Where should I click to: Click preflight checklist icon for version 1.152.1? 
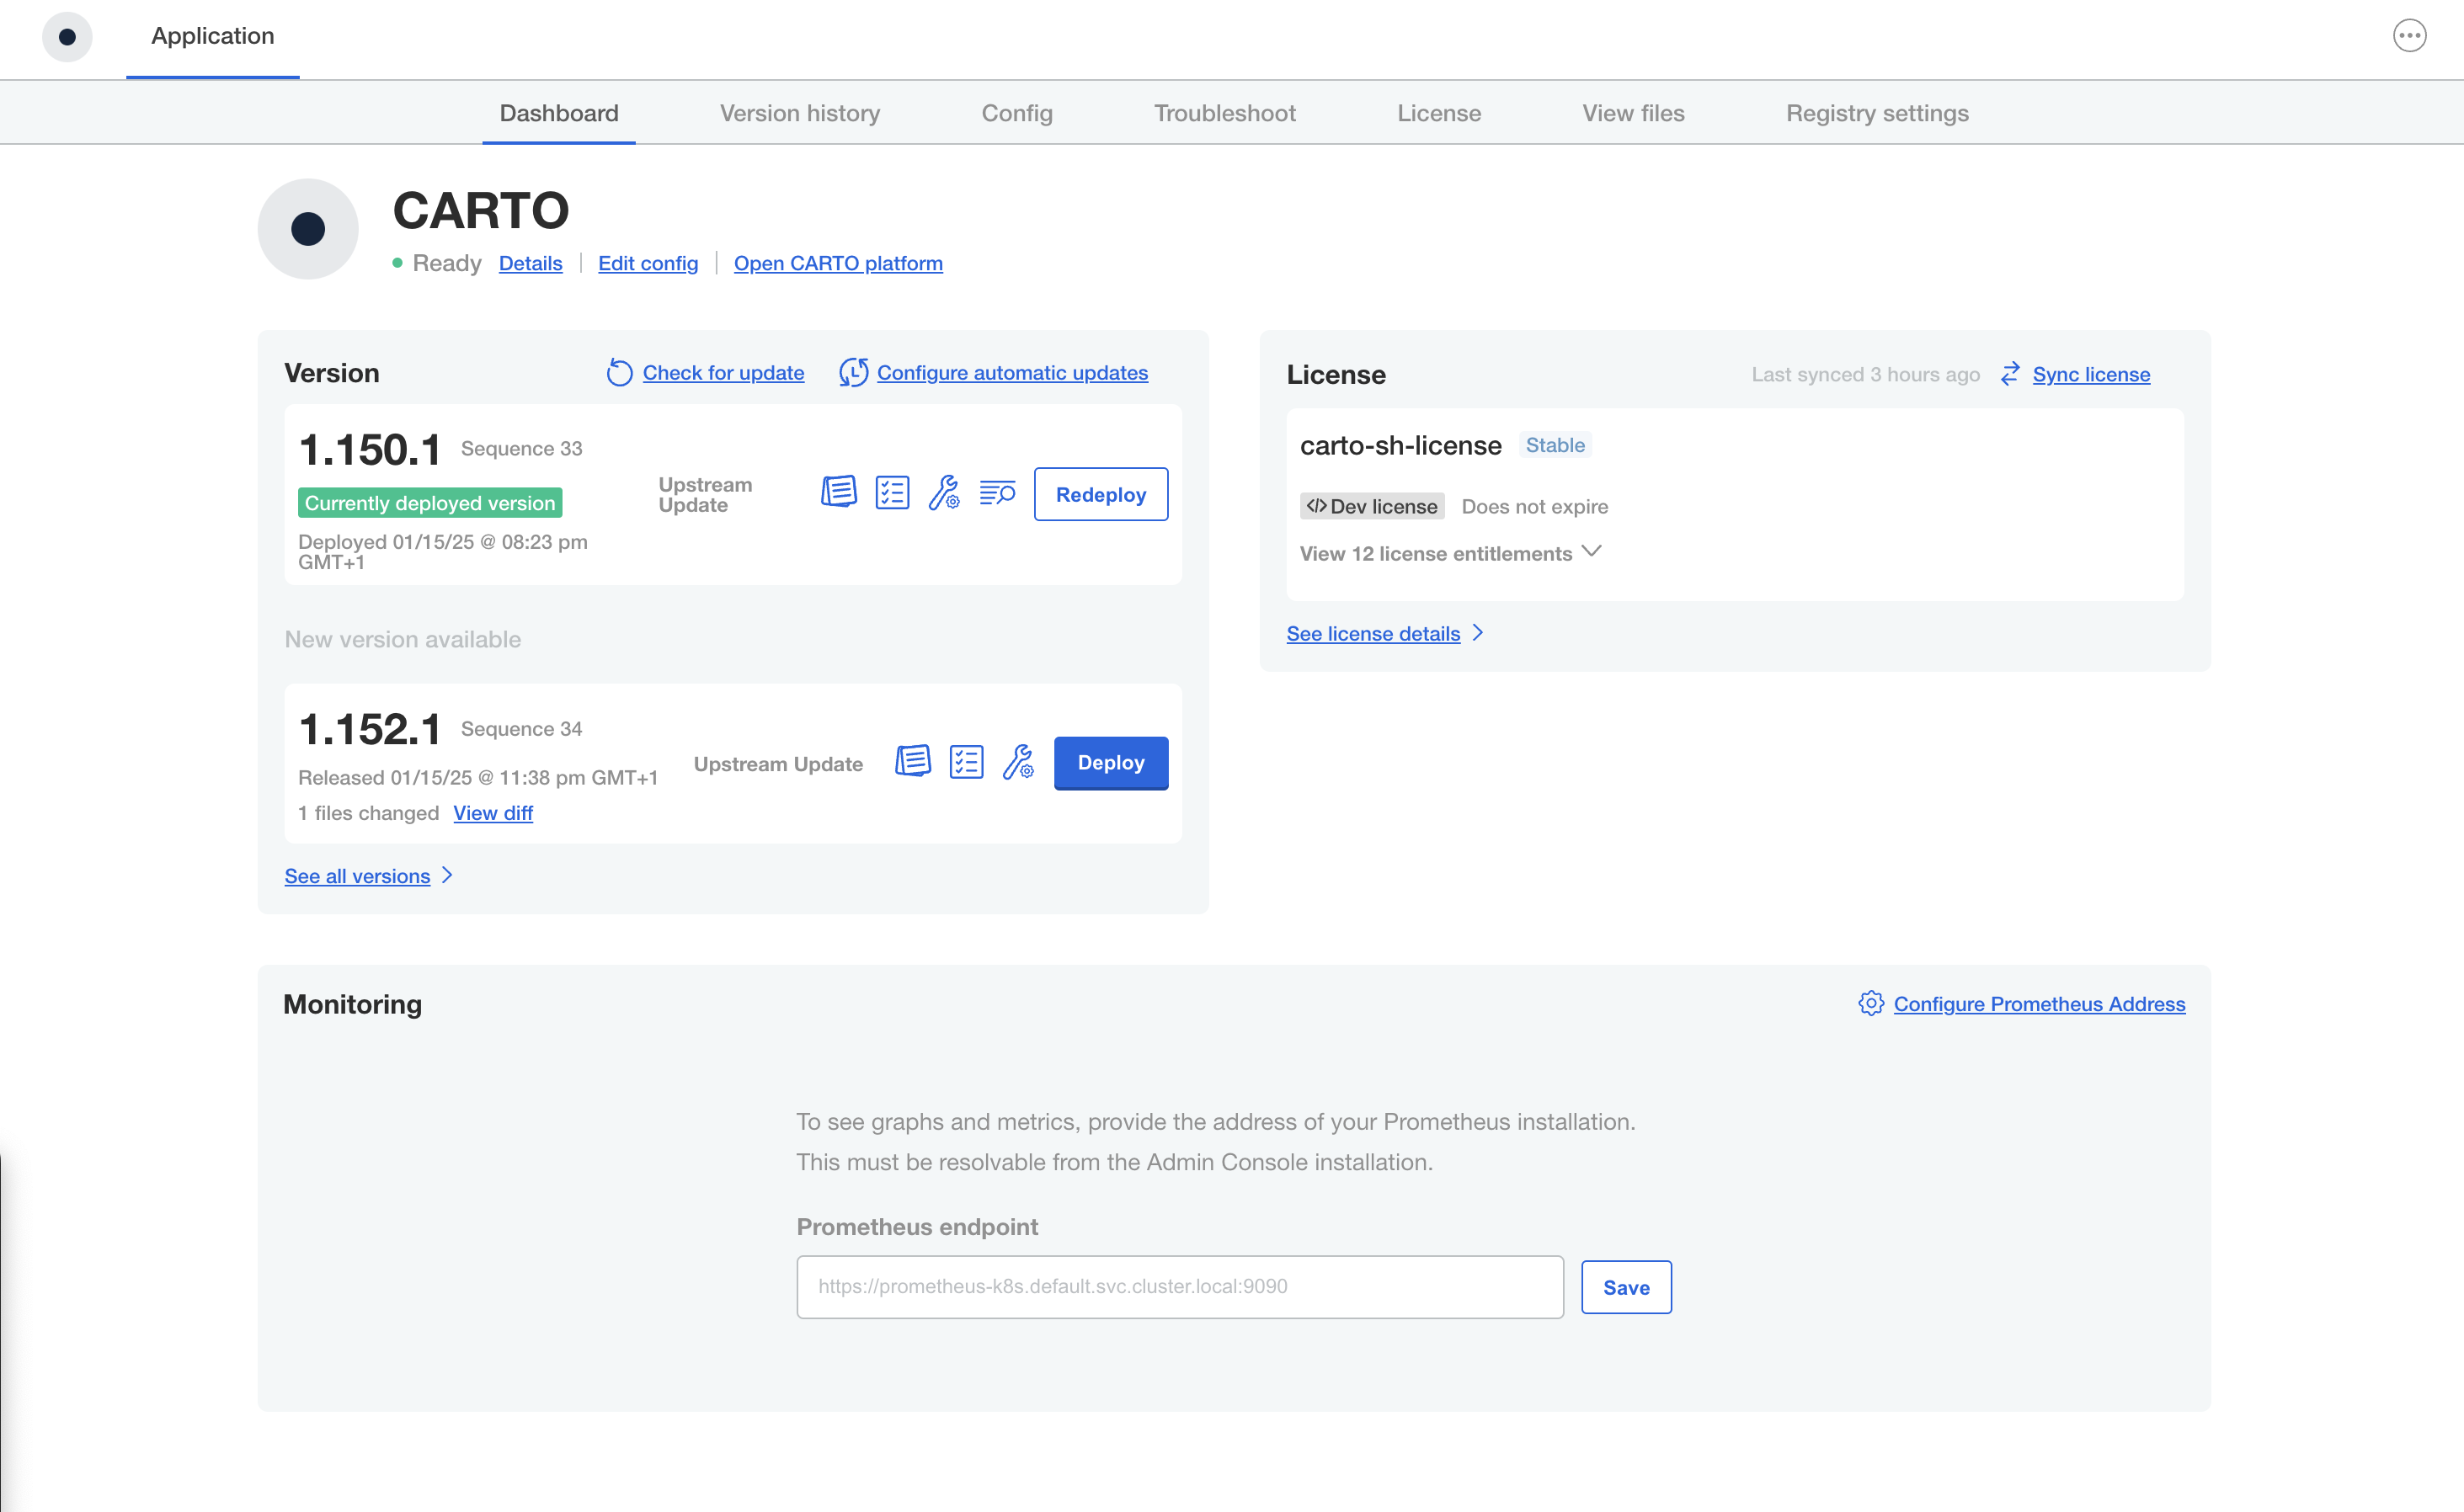pyautogui.click(x=966, y=762)
